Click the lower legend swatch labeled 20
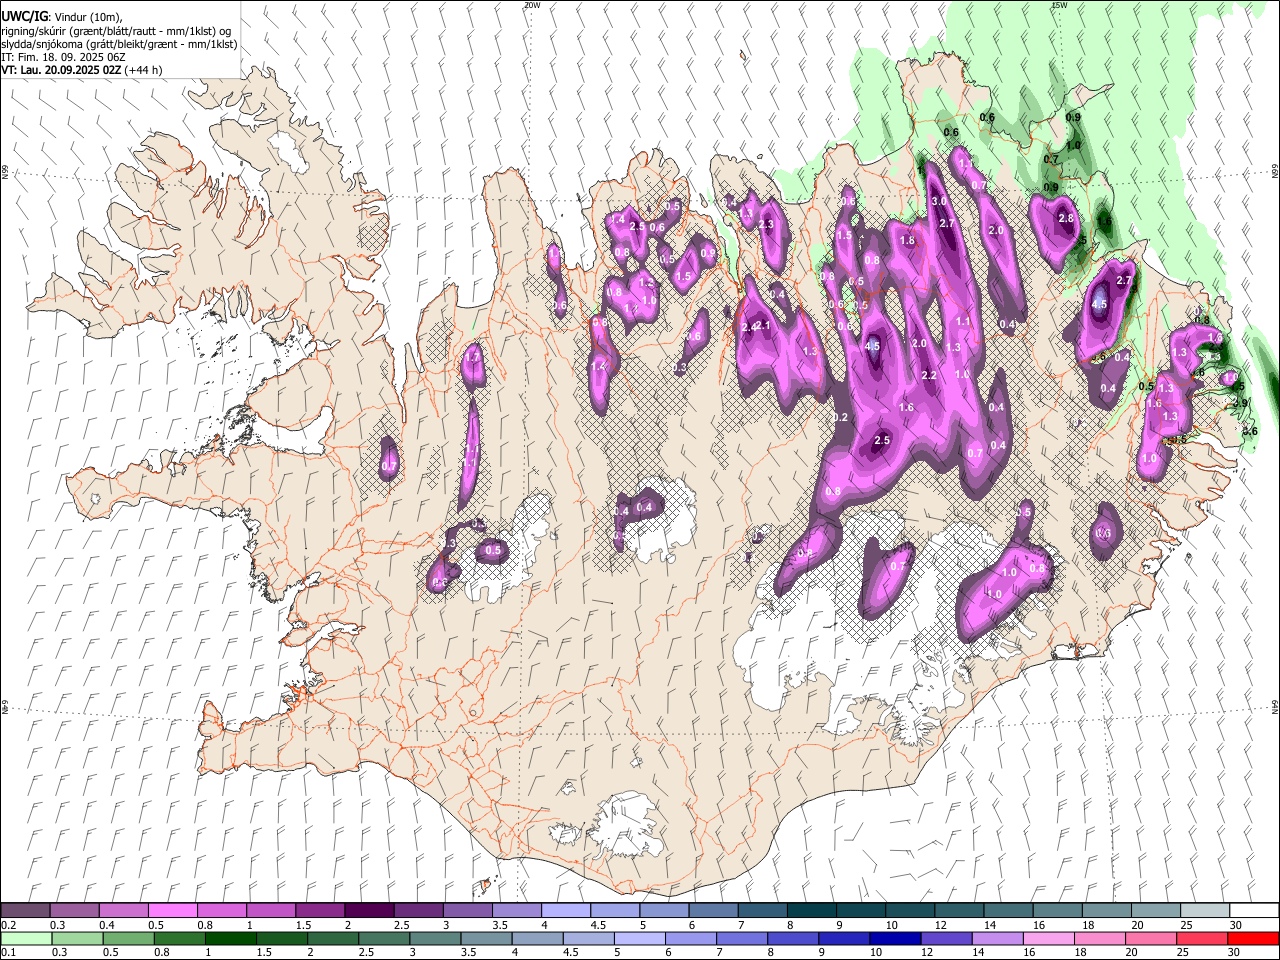Image resolution: width=1280 pixels, height=960 pixels. 1150,938
